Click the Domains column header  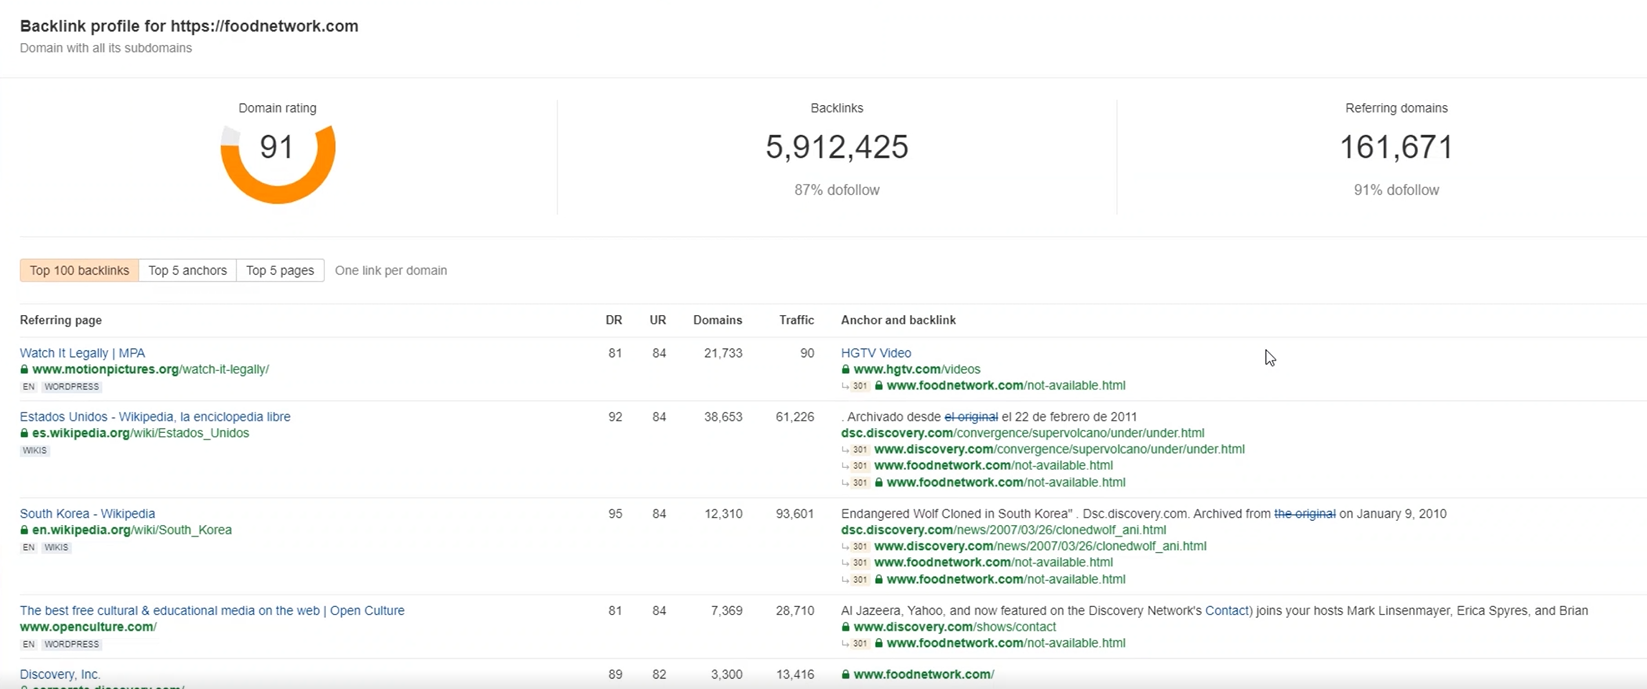pyautogui.click(x=718, y=320)
